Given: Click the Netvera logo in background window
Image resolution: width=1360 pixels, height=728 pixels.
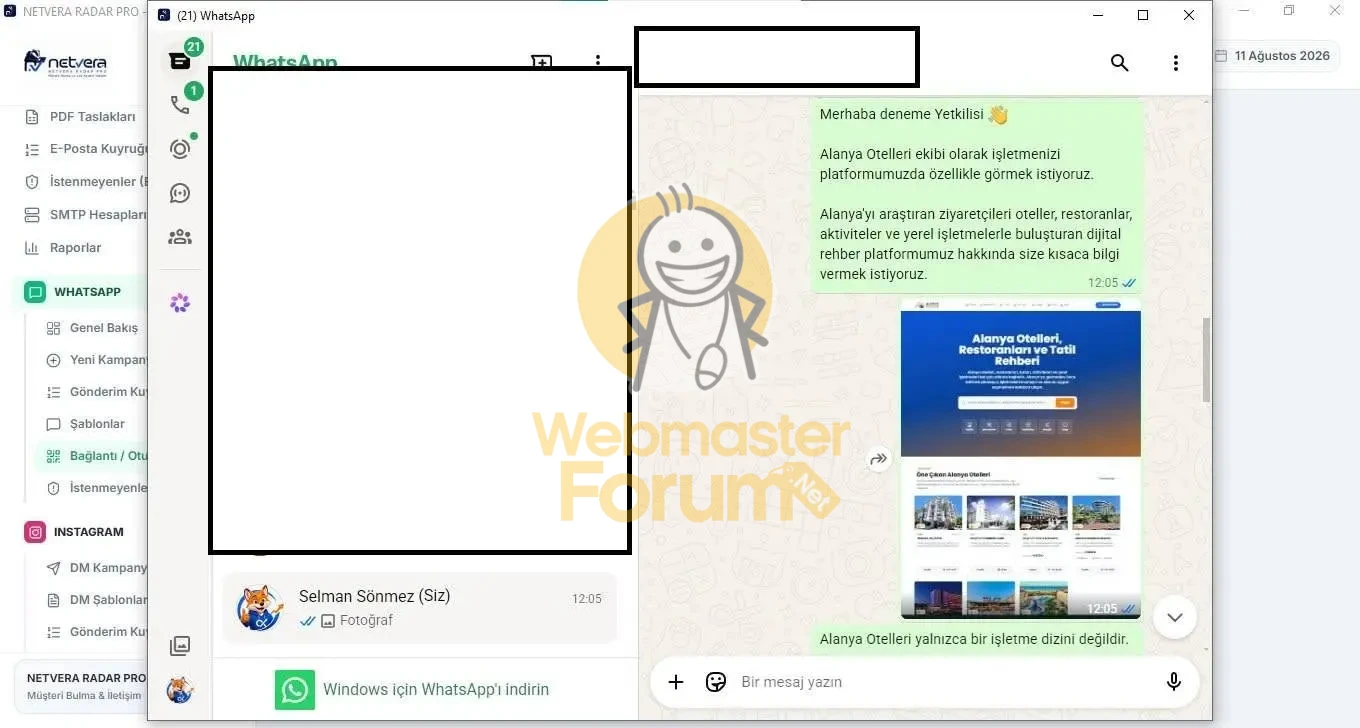Looking at the screenshot, I should pyautogui.click(x=65, y=63).
